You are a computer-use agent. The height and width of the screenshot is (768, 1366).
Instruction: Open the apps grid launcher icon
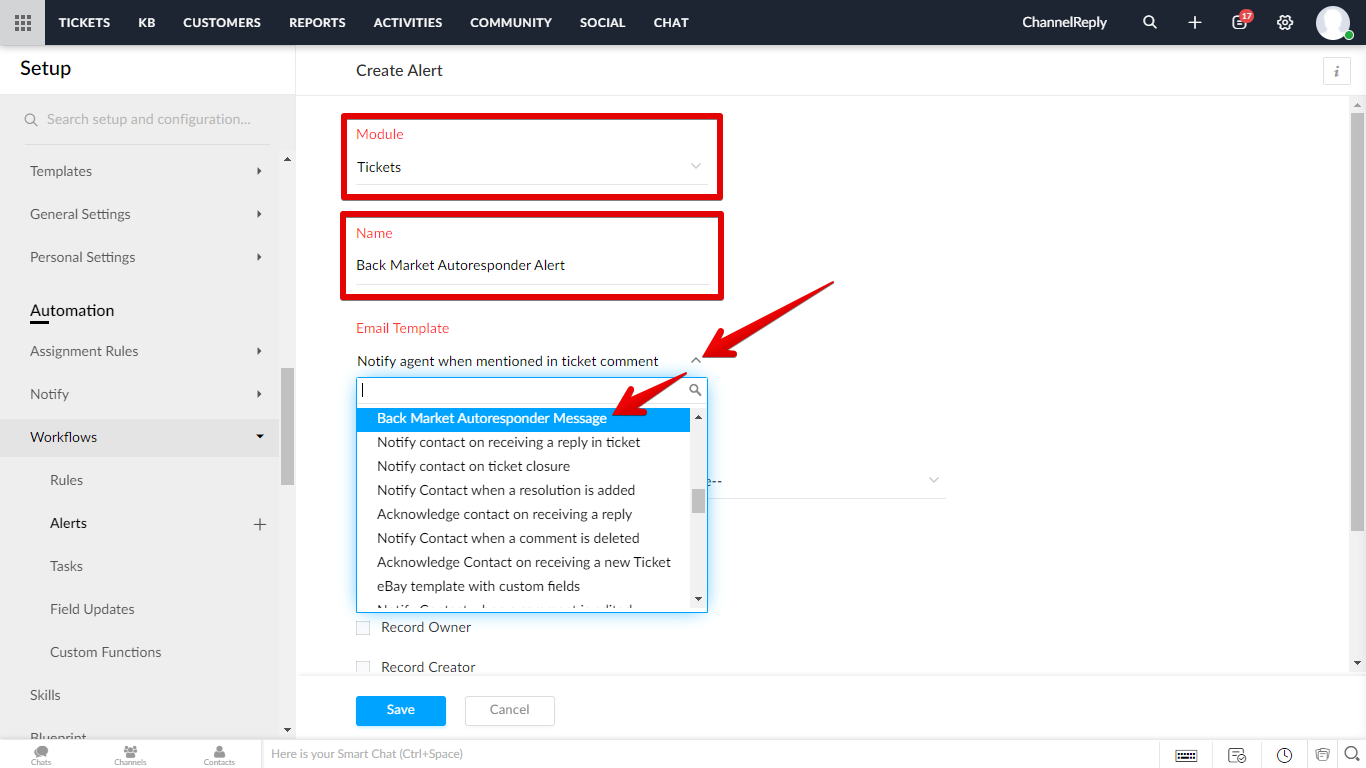pyautogui.click(x=22, y=22)
